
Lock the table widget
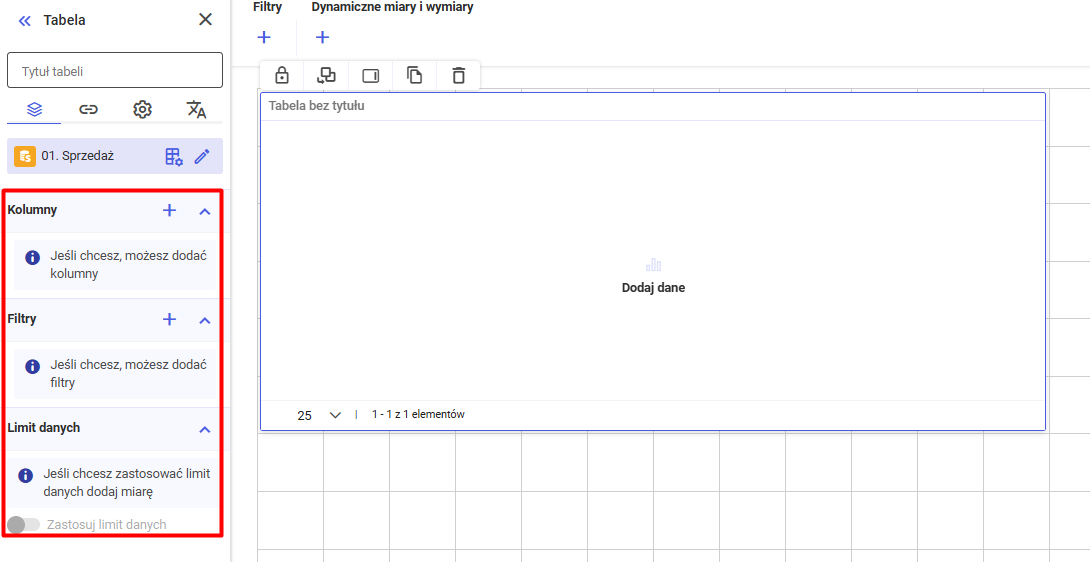point(282,74)
